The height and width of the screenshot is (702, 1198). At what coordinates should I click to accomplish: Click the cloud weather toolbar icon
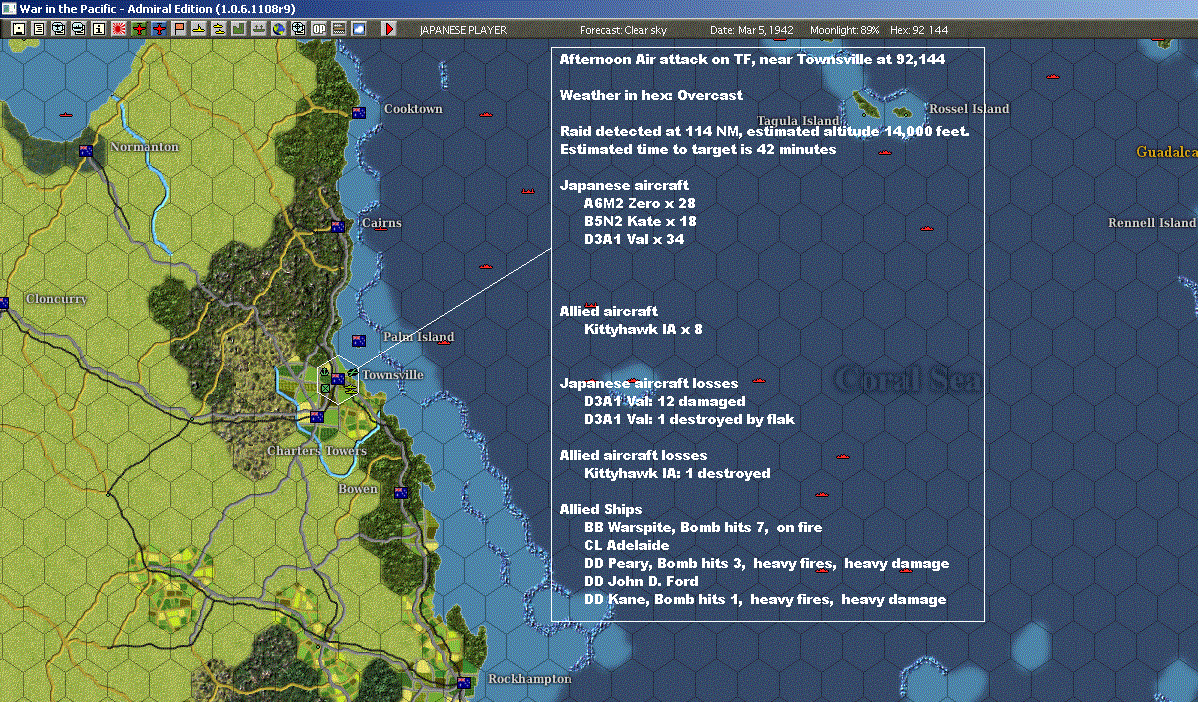(x=358, y=29)
